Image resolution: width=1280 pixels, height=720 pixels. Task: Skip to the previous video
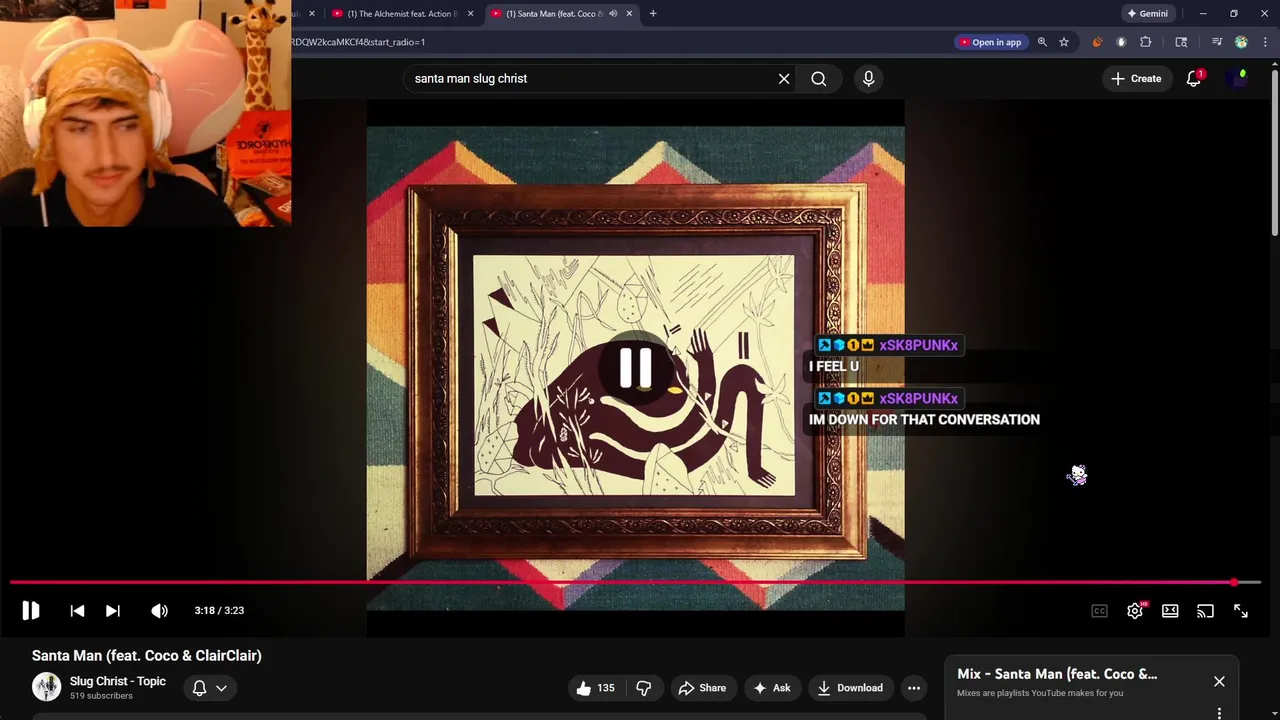coord(77,610)
